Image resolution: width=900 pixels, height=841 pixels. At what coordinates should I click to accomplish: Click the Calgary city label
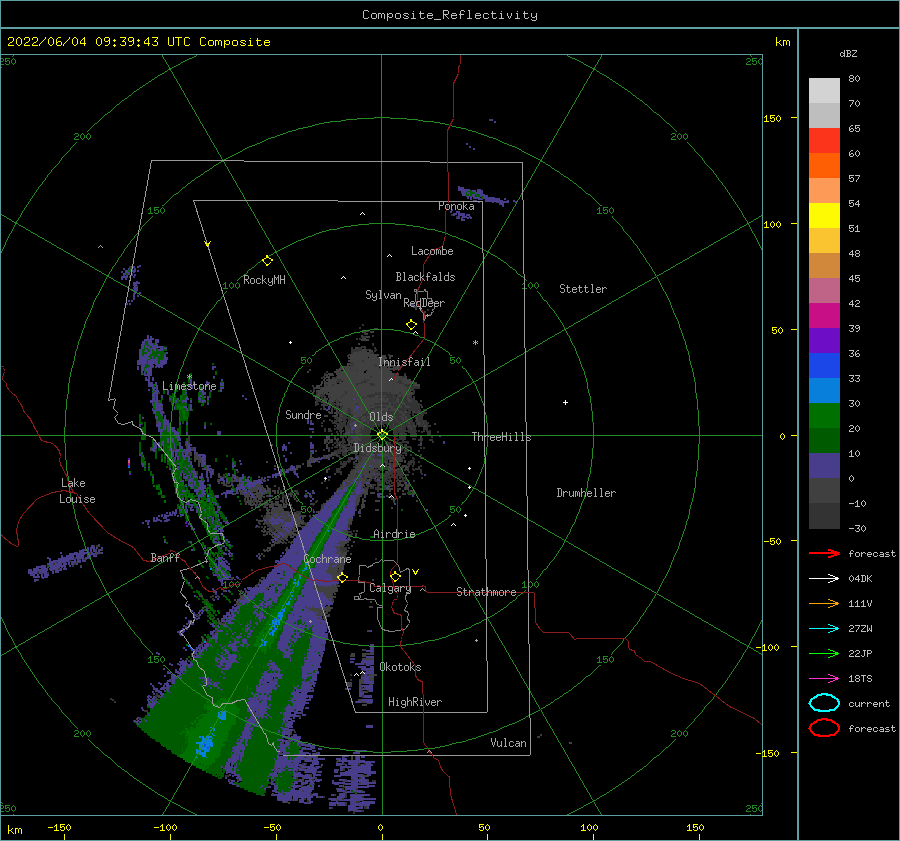pyautogui.click(x=390, y=588)
